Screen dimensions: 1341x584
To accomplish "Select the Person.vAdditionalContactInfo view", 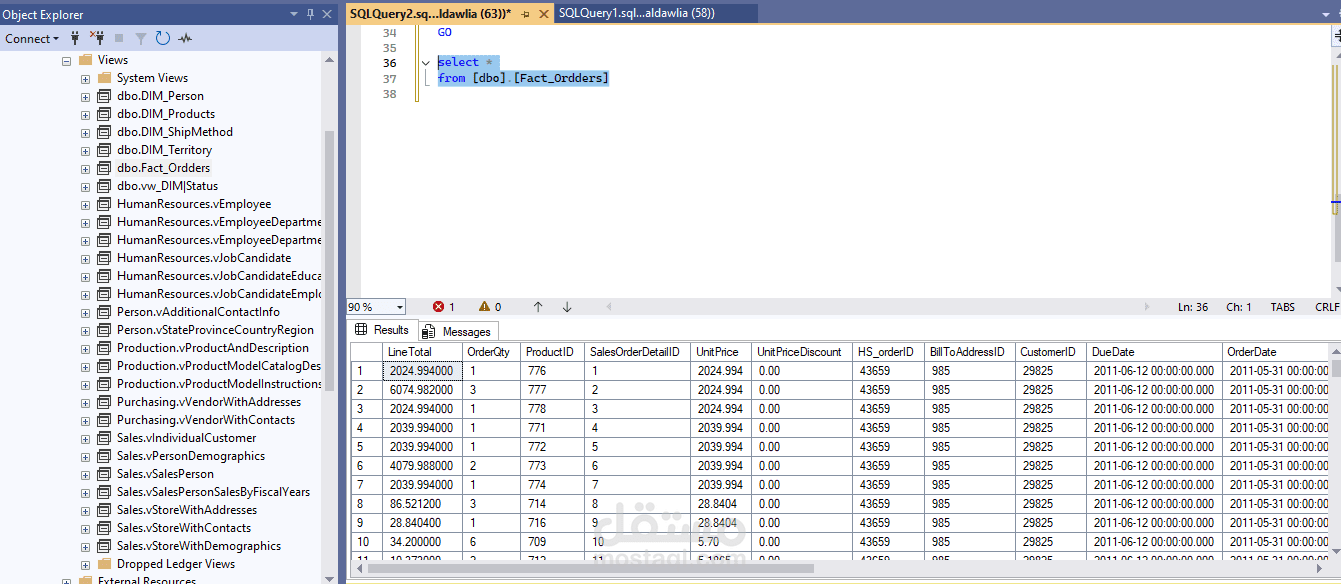I will click(198, 312).
